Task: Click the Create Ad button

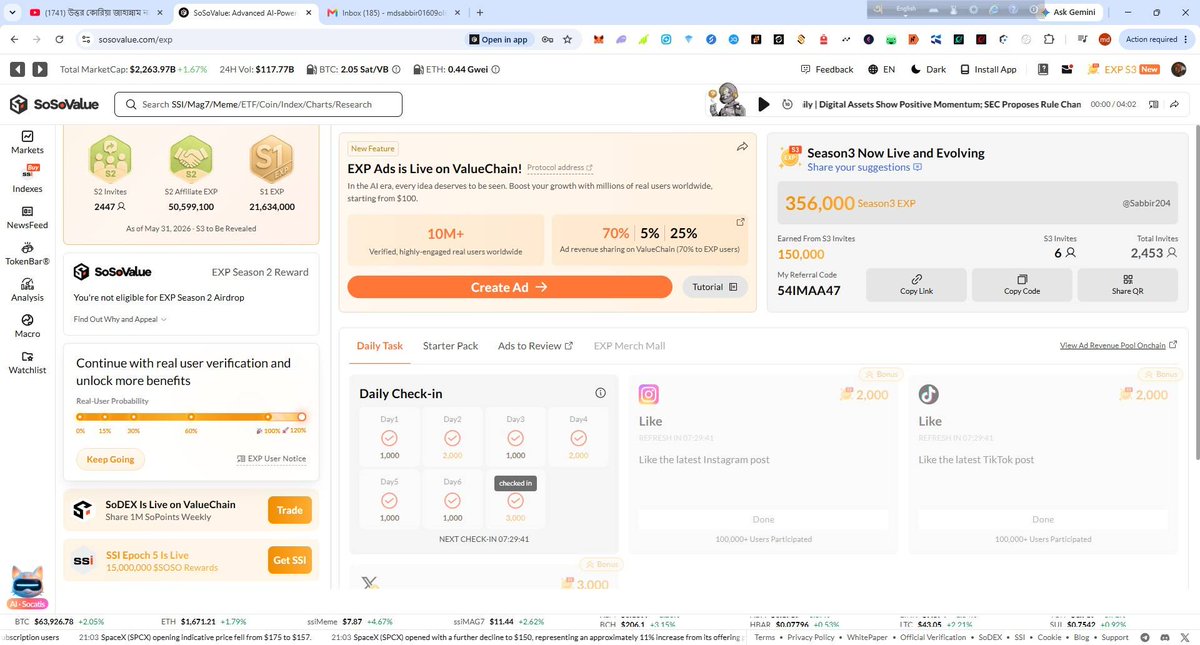Action: 509,287
